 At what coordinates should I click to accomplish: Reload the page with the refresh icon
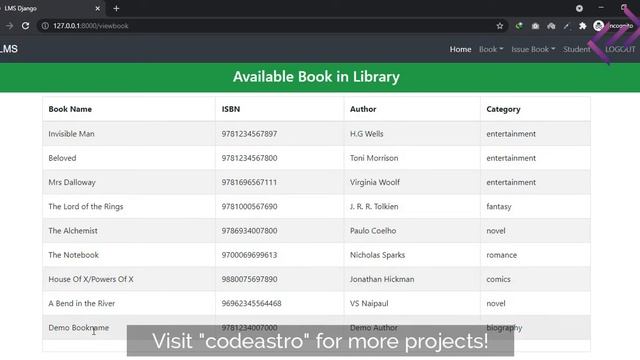pos(25,26)
